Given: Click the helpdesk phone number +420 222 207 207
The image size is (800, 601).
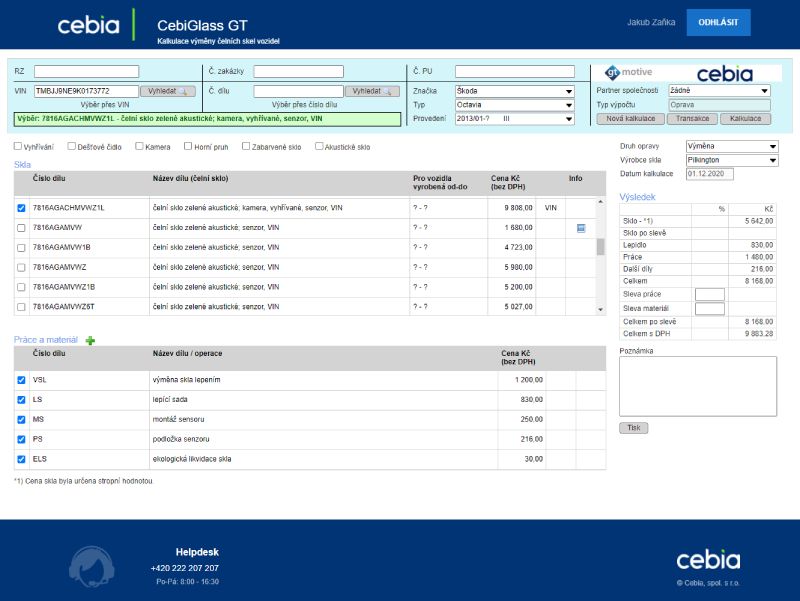Looking at the screenshot, I should (x=185, y=568).
